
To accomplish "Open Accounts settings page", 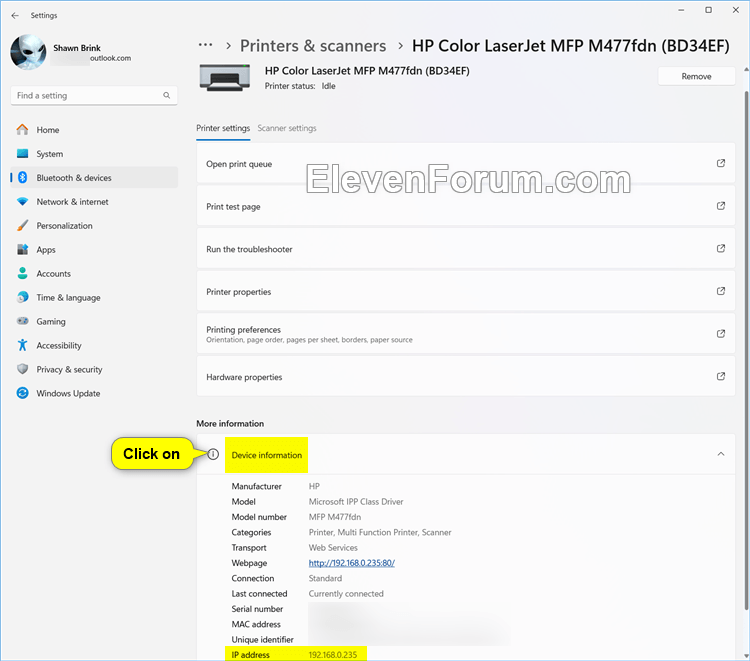I will coord(94,273).
